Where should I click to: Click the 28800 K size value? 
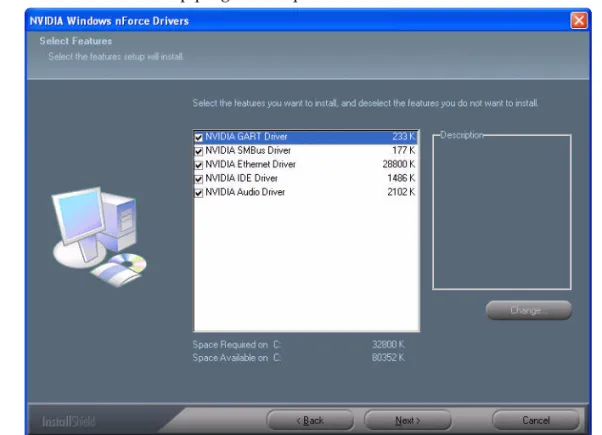[x=399, y=164]
